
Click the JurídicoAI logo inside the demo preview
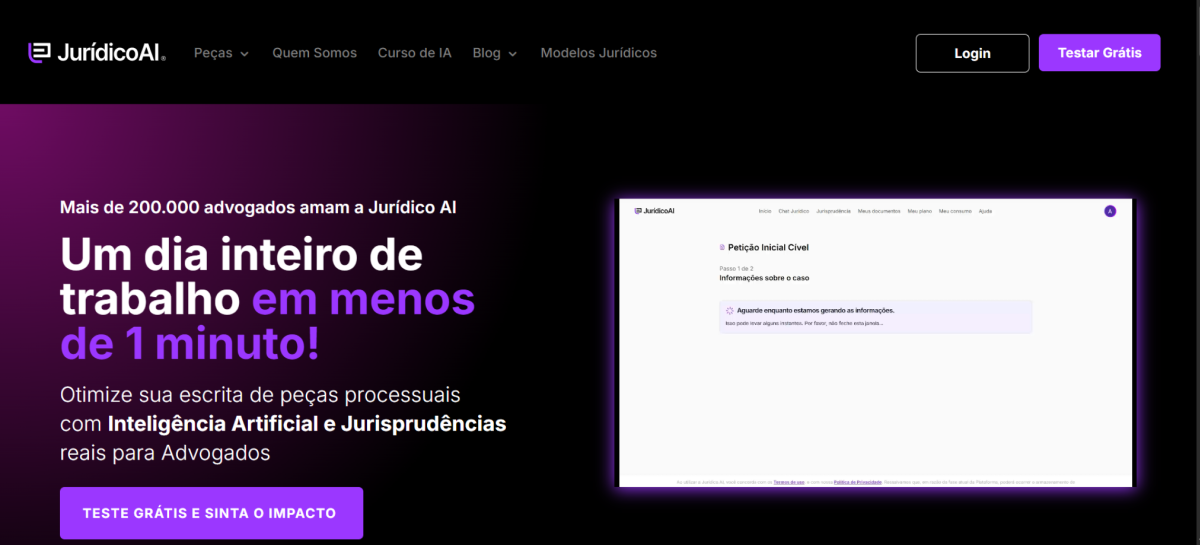pyautogui.click(x=655, y=211)
